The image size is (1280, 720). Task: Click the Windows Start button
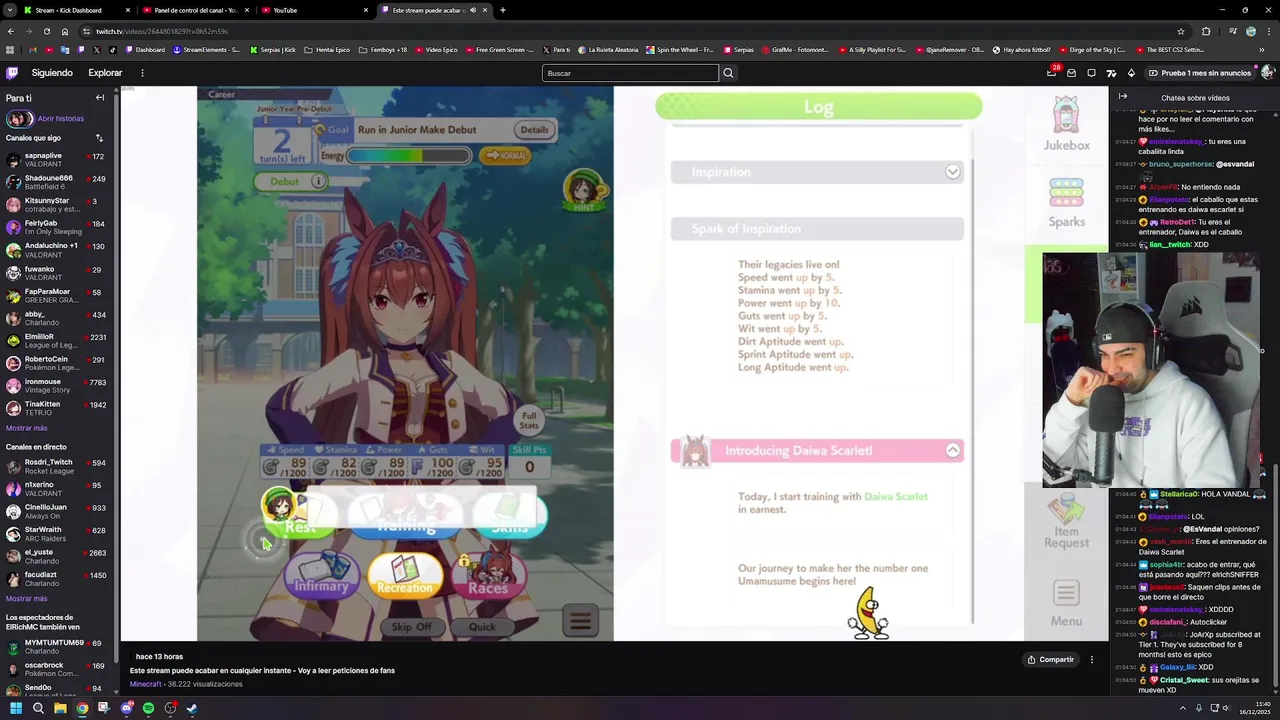pyautogui.click(x=16, y=708)
